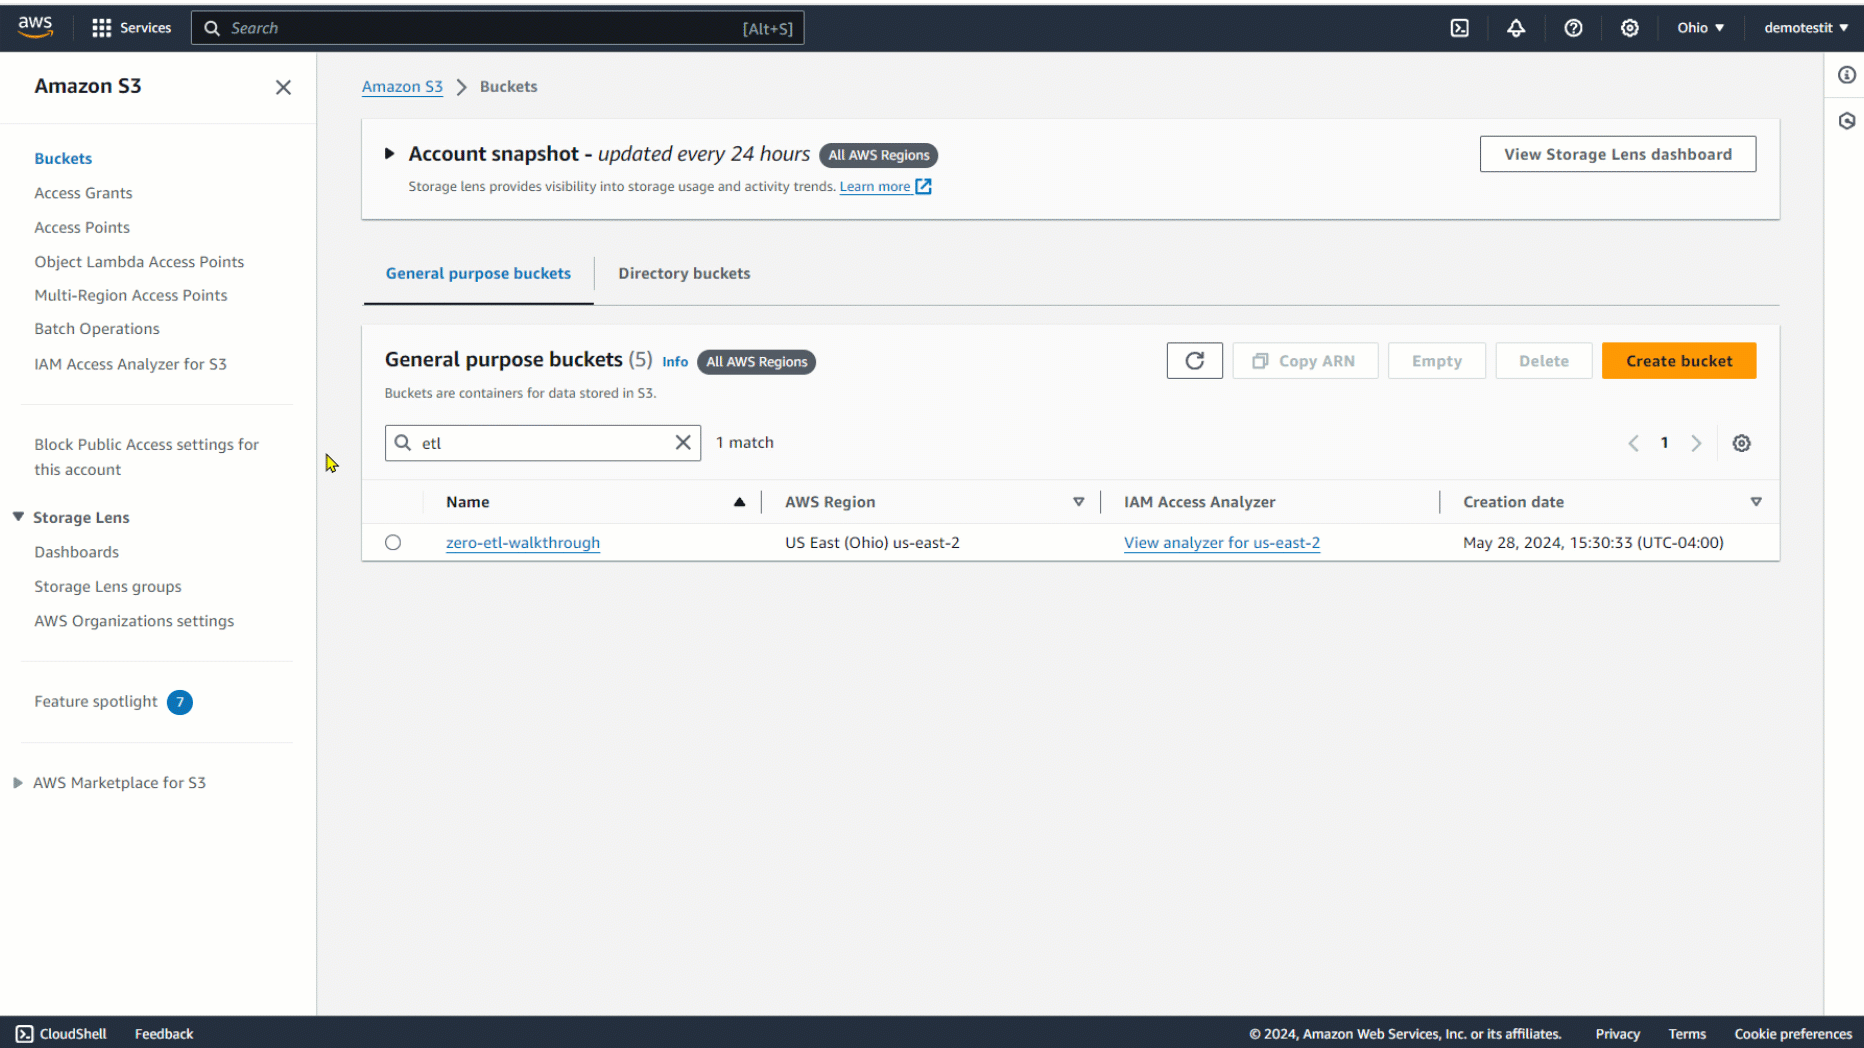Switch to General purpose buckets tab
The width and height of the screenshot is (1864, 1048).
pyautogui.click(x=478, y=274)
